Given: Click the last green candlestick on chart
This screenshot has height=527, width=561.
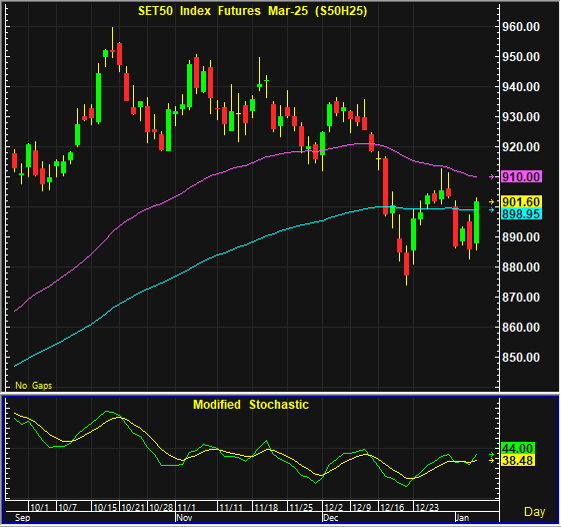Looking at the screenshot, I should [x=477, y=222].
